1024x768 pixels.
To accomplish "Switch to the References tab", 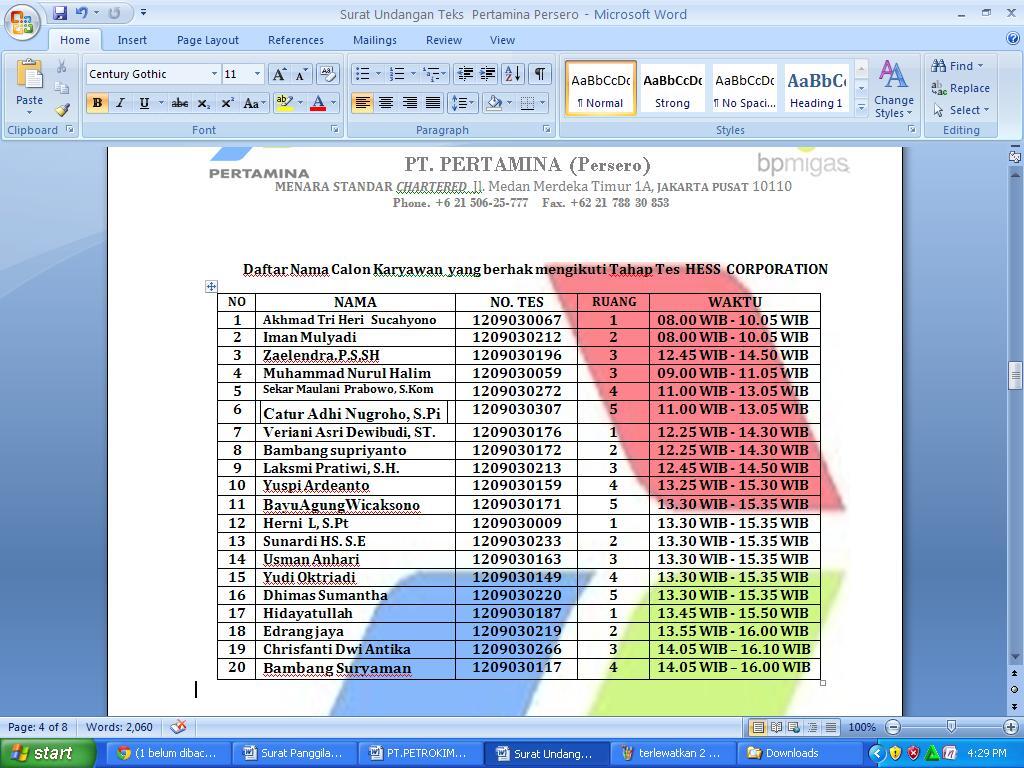I will click(x=296, y=40).
